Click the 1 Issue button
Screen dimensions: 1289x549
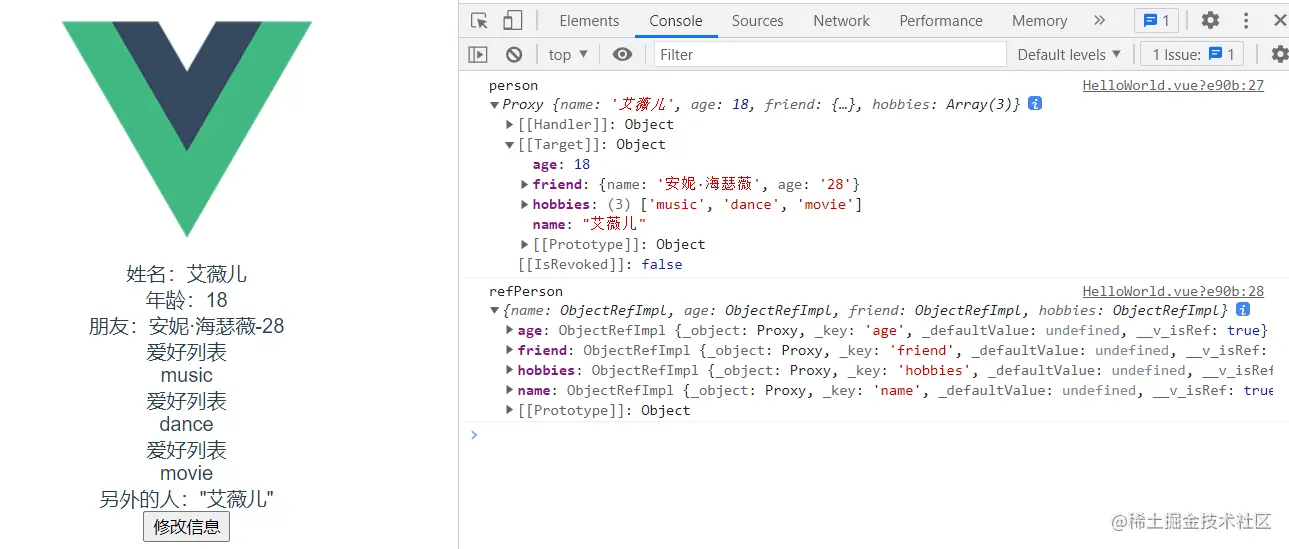tap(1193, 54)
